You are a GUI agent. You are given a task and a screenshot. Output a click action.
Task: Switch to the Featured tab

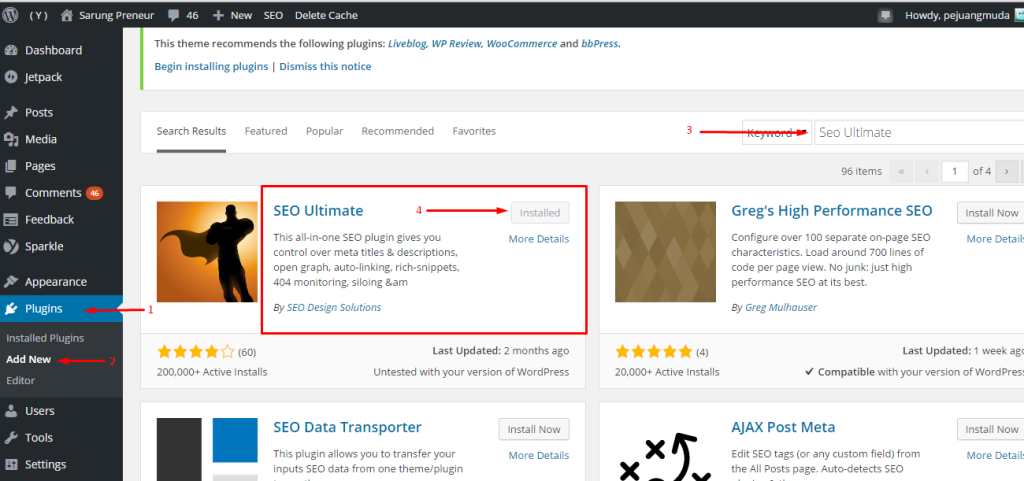click(266, 131)
